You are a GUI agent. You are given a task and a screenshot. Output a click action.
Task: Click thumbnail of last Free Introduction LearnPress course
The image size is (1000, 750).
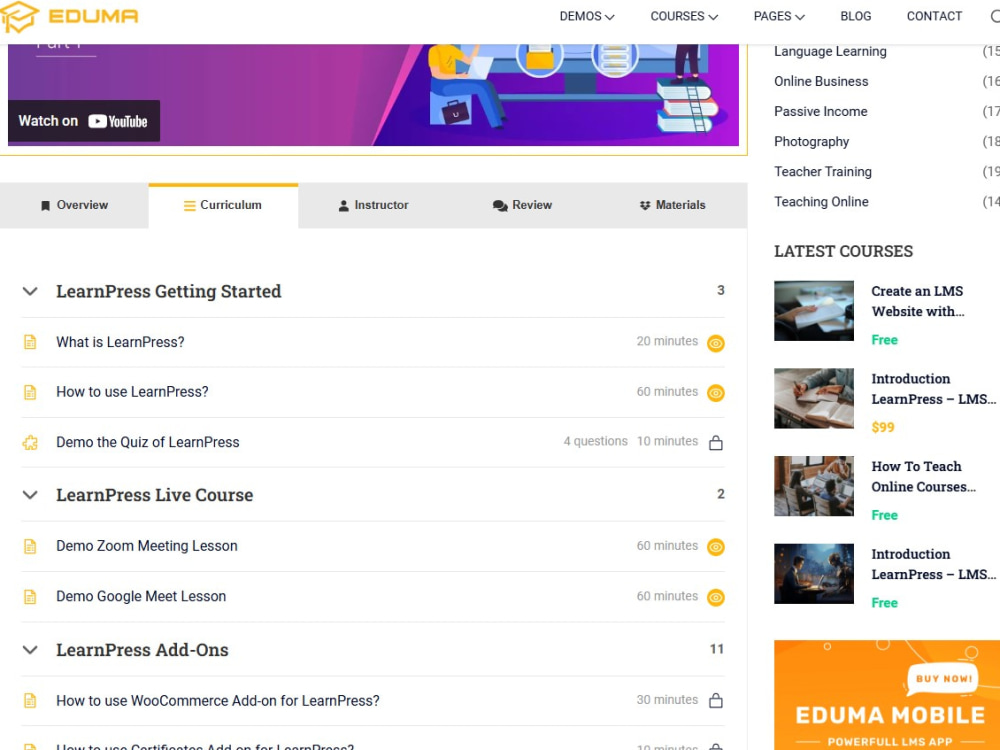pos(814,573)
